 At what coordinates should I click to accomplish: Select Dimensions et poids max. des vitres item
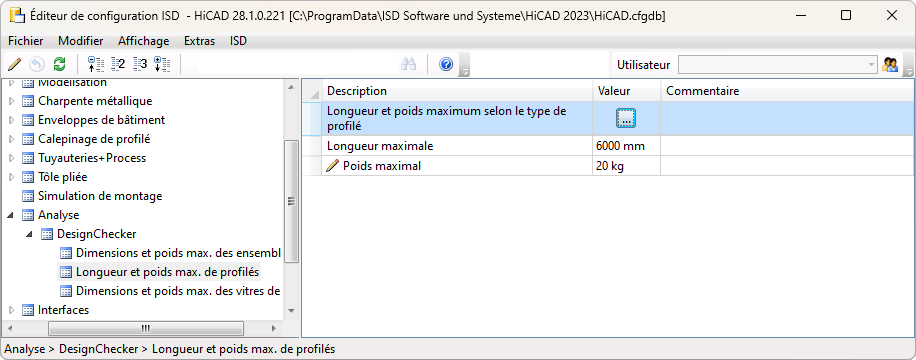point(178,291)
